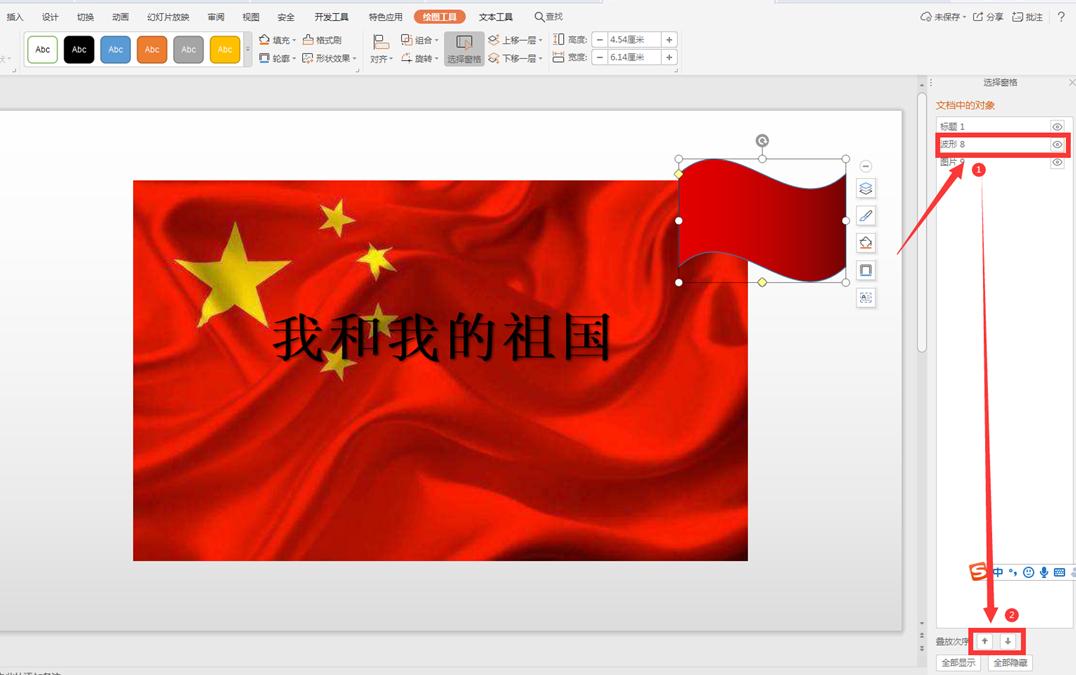Image resolution: width=1076 pixels, height=675 pixels.
Task: Click the 全部显示 show all button
Action: (956, 662)
